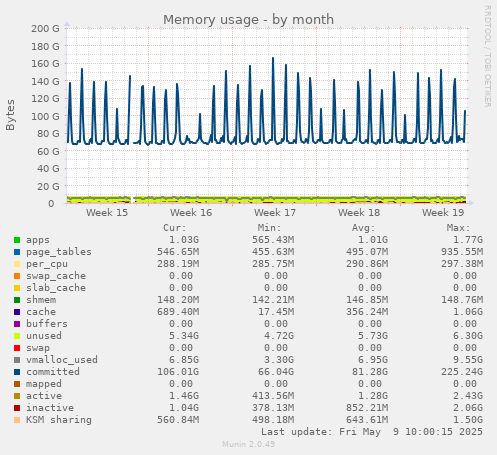Click the 'Memory usage - by month' title
This screenshot has width=497, height=455.
(x=248, y=20)
